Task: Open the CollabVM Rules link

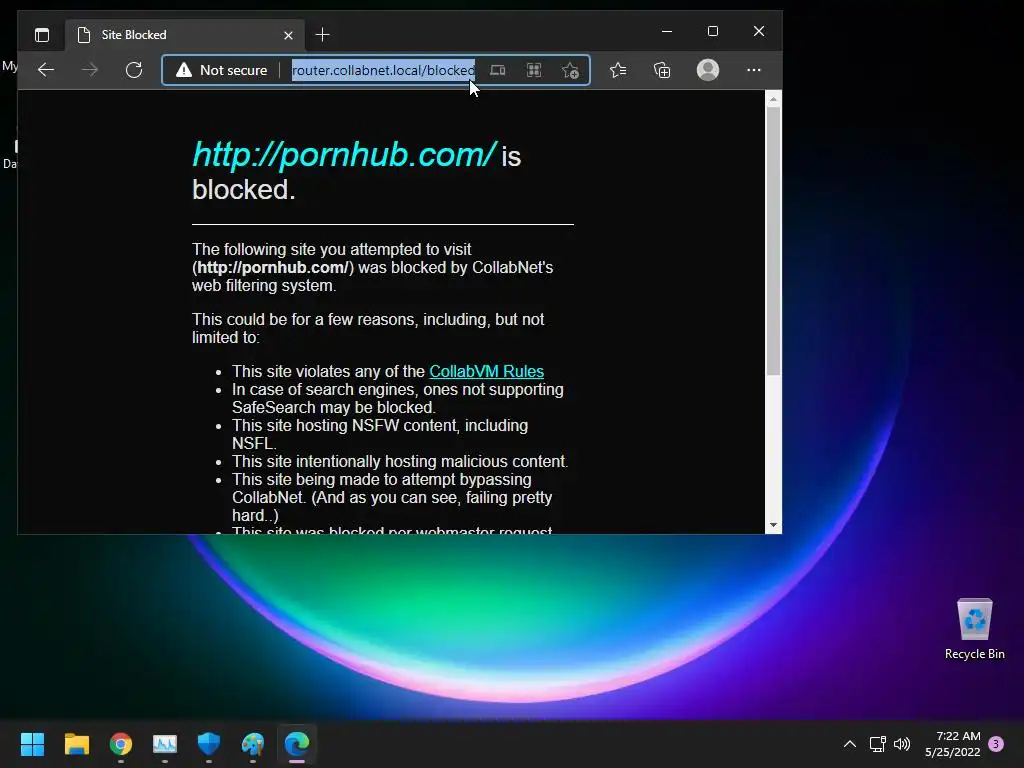Action: click(x=487, y=371)
